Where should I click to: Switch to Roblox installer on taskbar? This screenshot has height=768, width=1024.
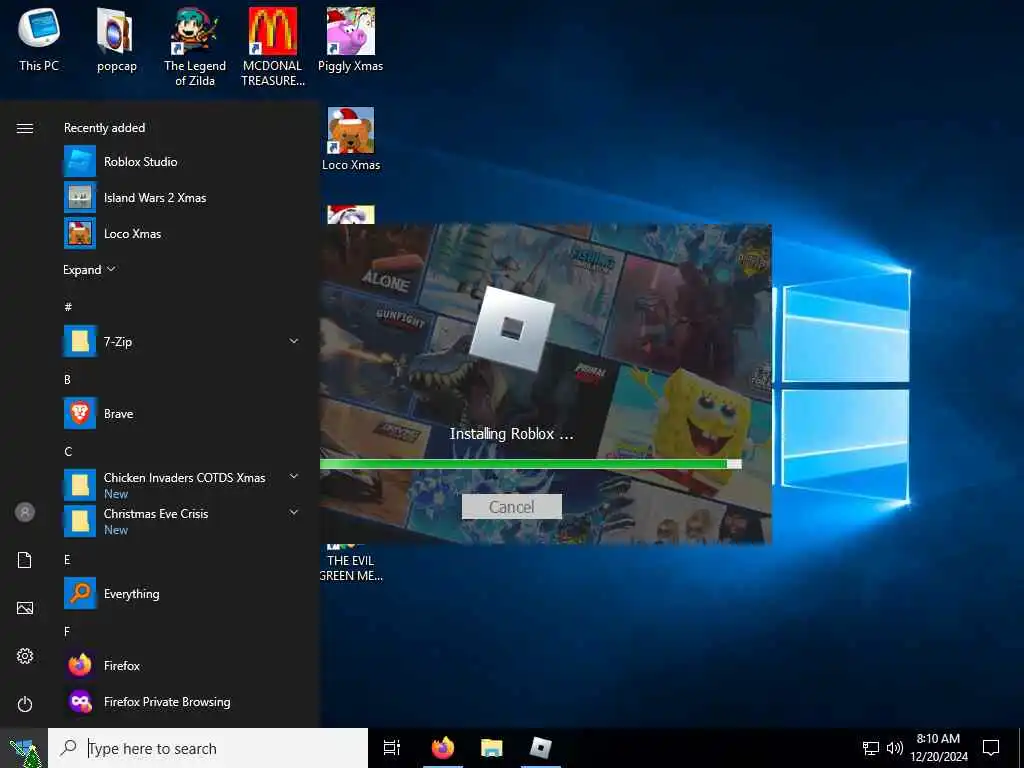(541, 748)
